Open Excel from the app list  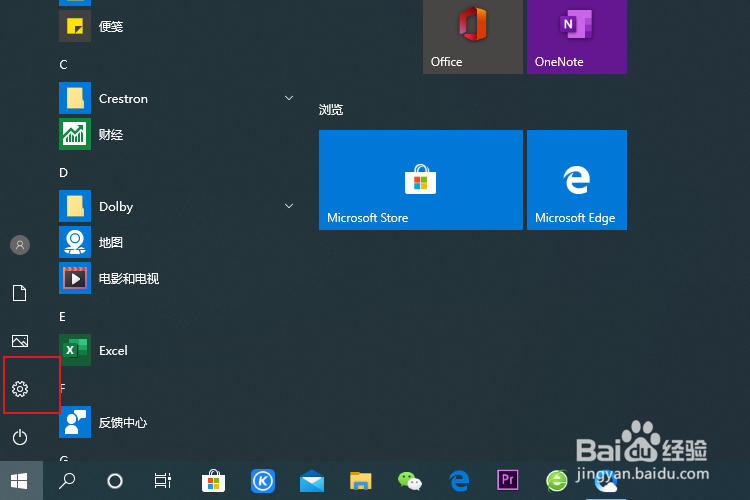(177, 350)
